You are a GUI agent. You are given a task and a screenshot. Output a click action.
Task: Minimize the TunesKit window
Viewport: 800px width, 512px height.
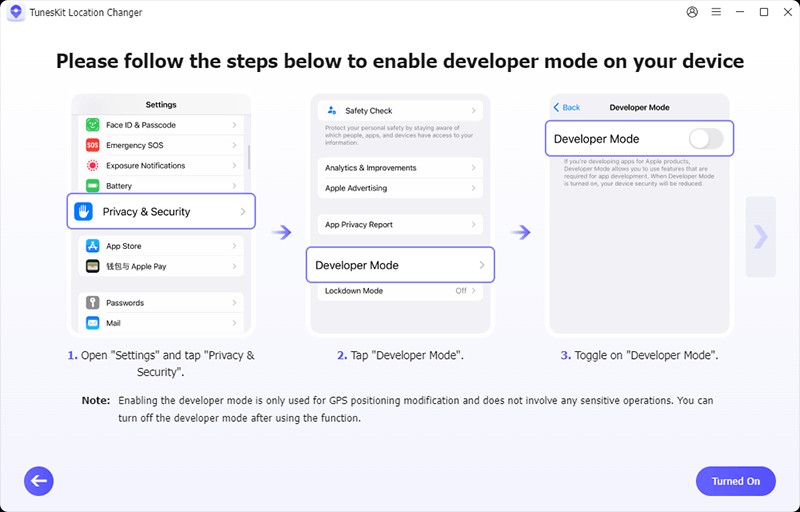coord(740,12)
